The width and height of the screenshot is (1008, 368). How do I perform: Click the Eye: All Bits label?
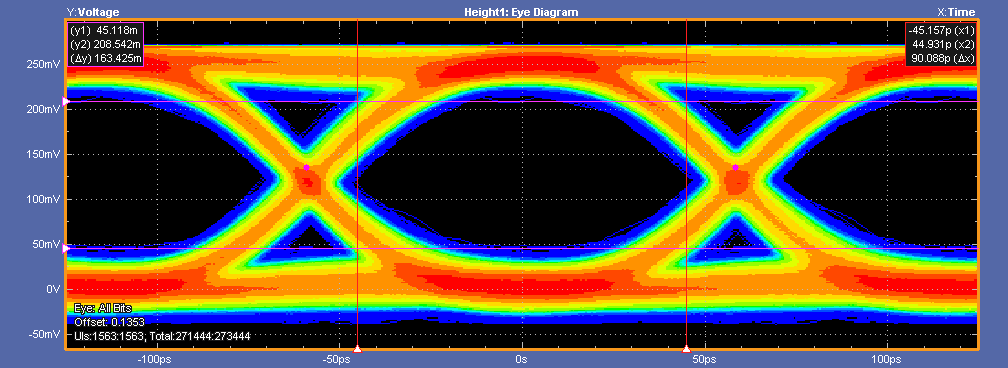tap(103, 308)
